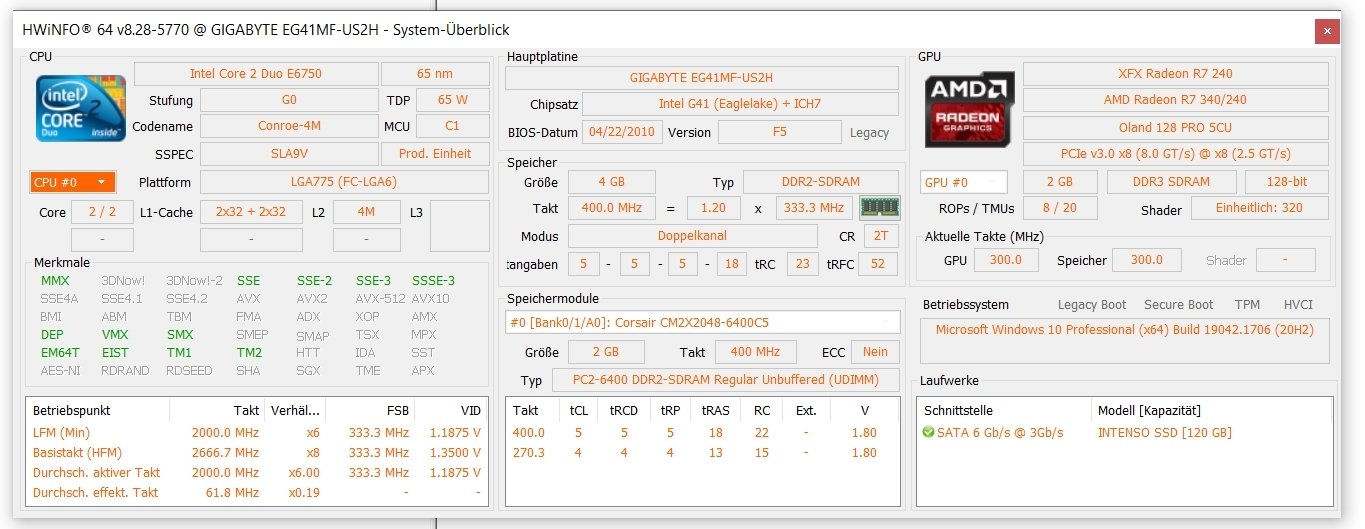This screenshot has height=529, width=1365.
Task: Click the VID column header
Action: (451, 410)
